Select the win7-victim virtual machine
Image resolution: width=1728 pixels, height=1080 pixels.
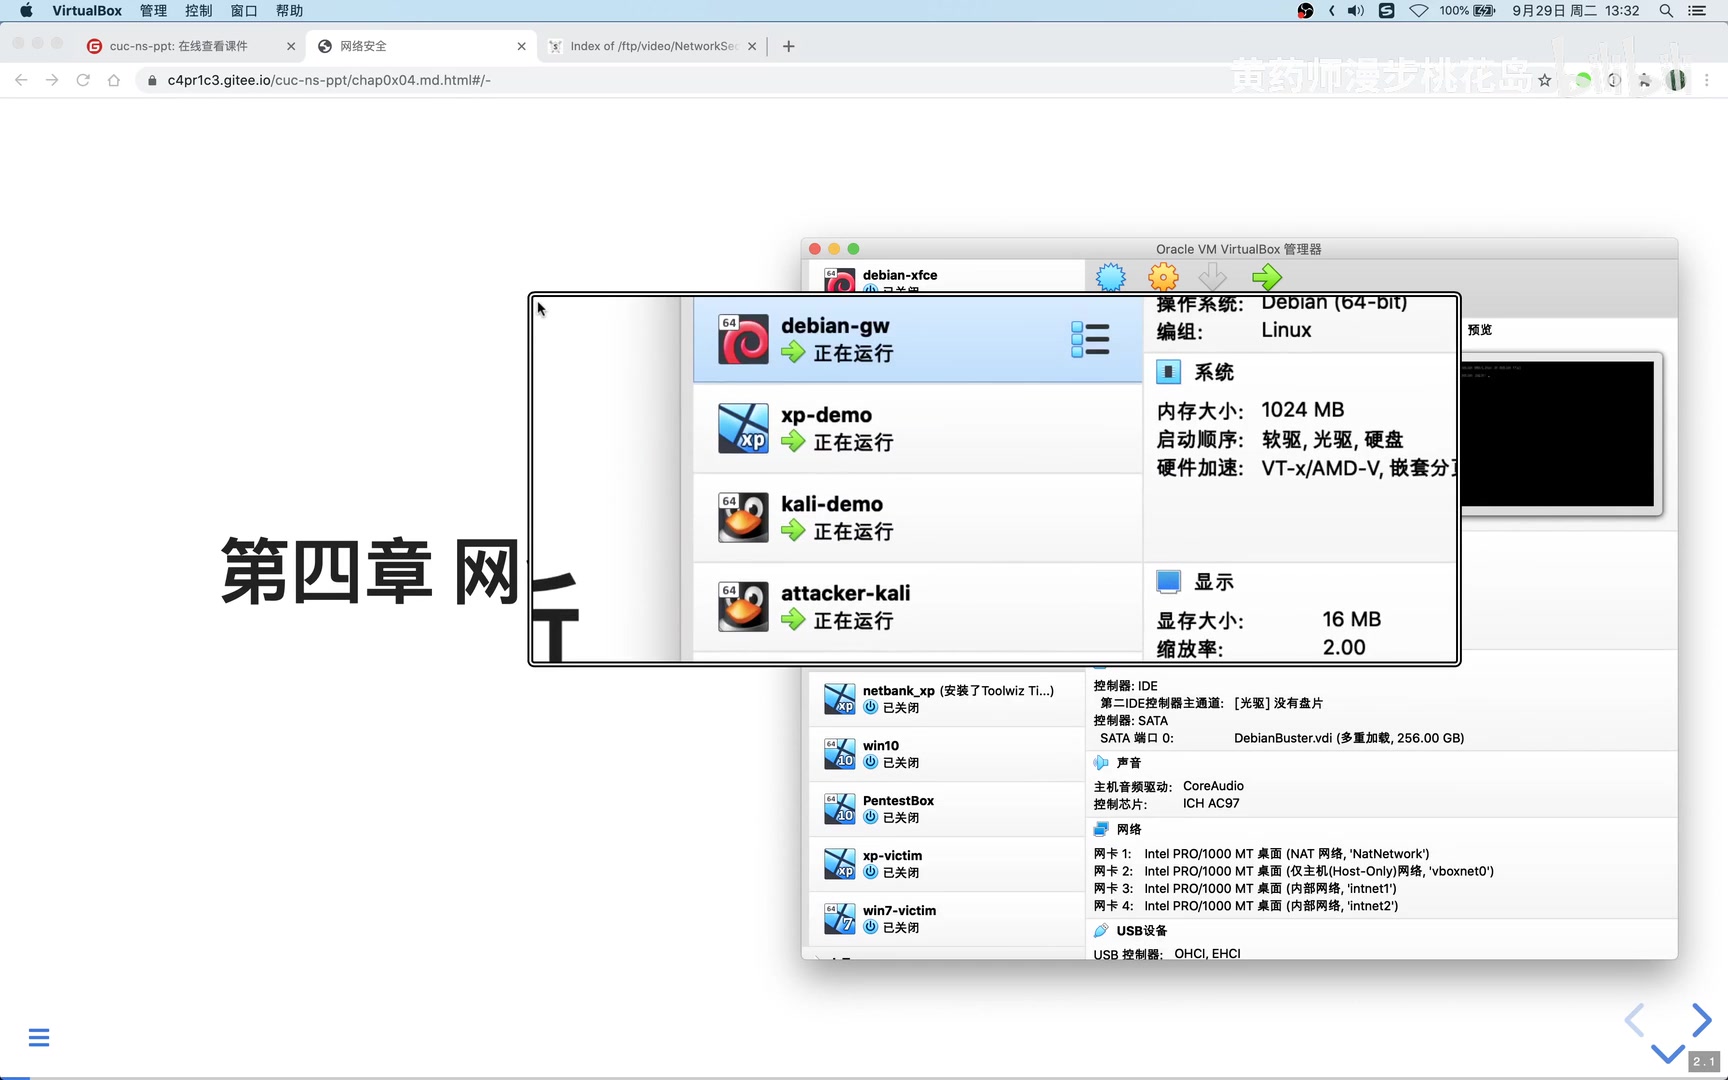pos(945,919)
